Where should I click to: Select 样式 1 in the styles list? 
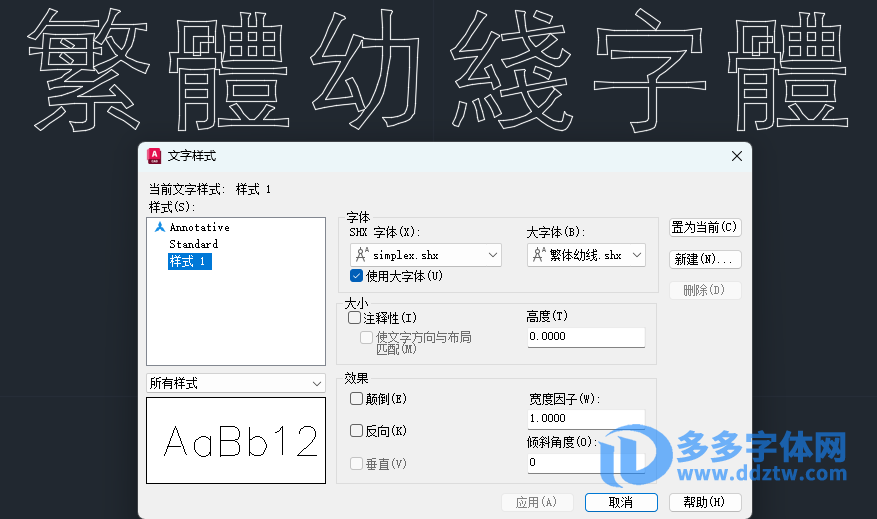[x=189, y=262]
